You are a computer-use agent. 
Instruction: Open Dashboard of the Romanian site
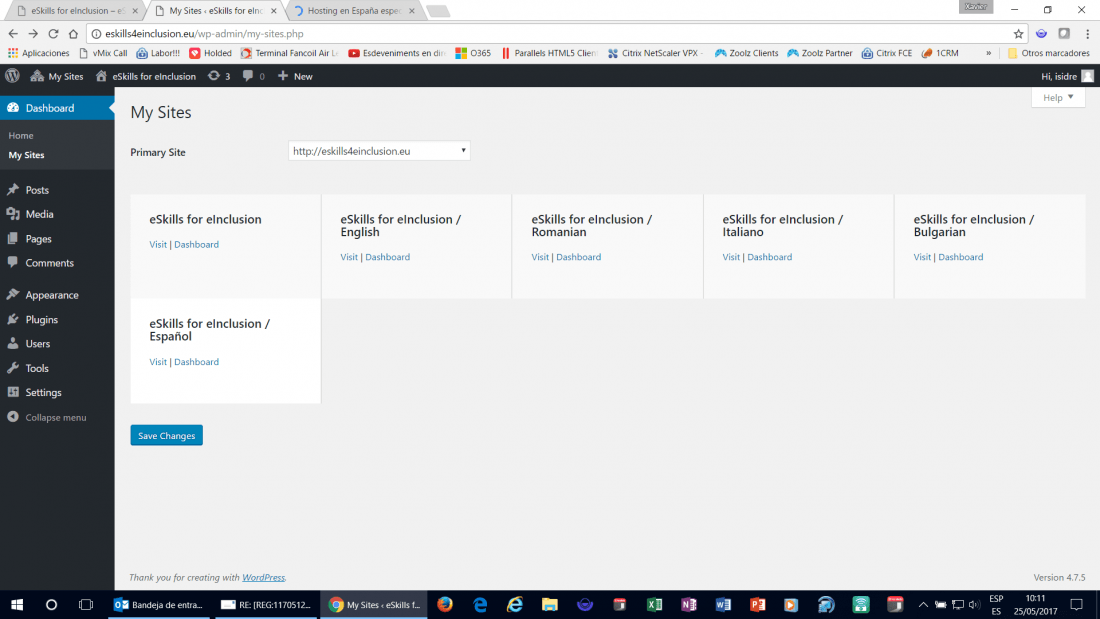click(x=579, y=257)
